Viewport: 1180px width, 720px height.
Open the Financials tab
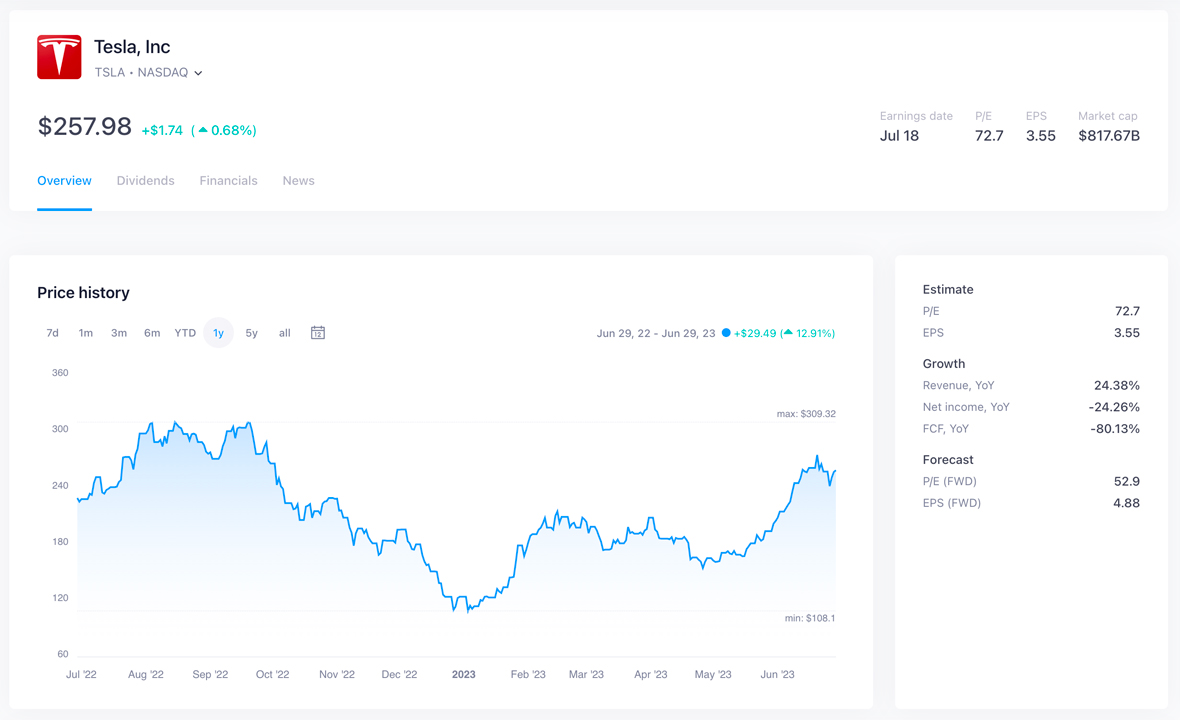point(228,181)
